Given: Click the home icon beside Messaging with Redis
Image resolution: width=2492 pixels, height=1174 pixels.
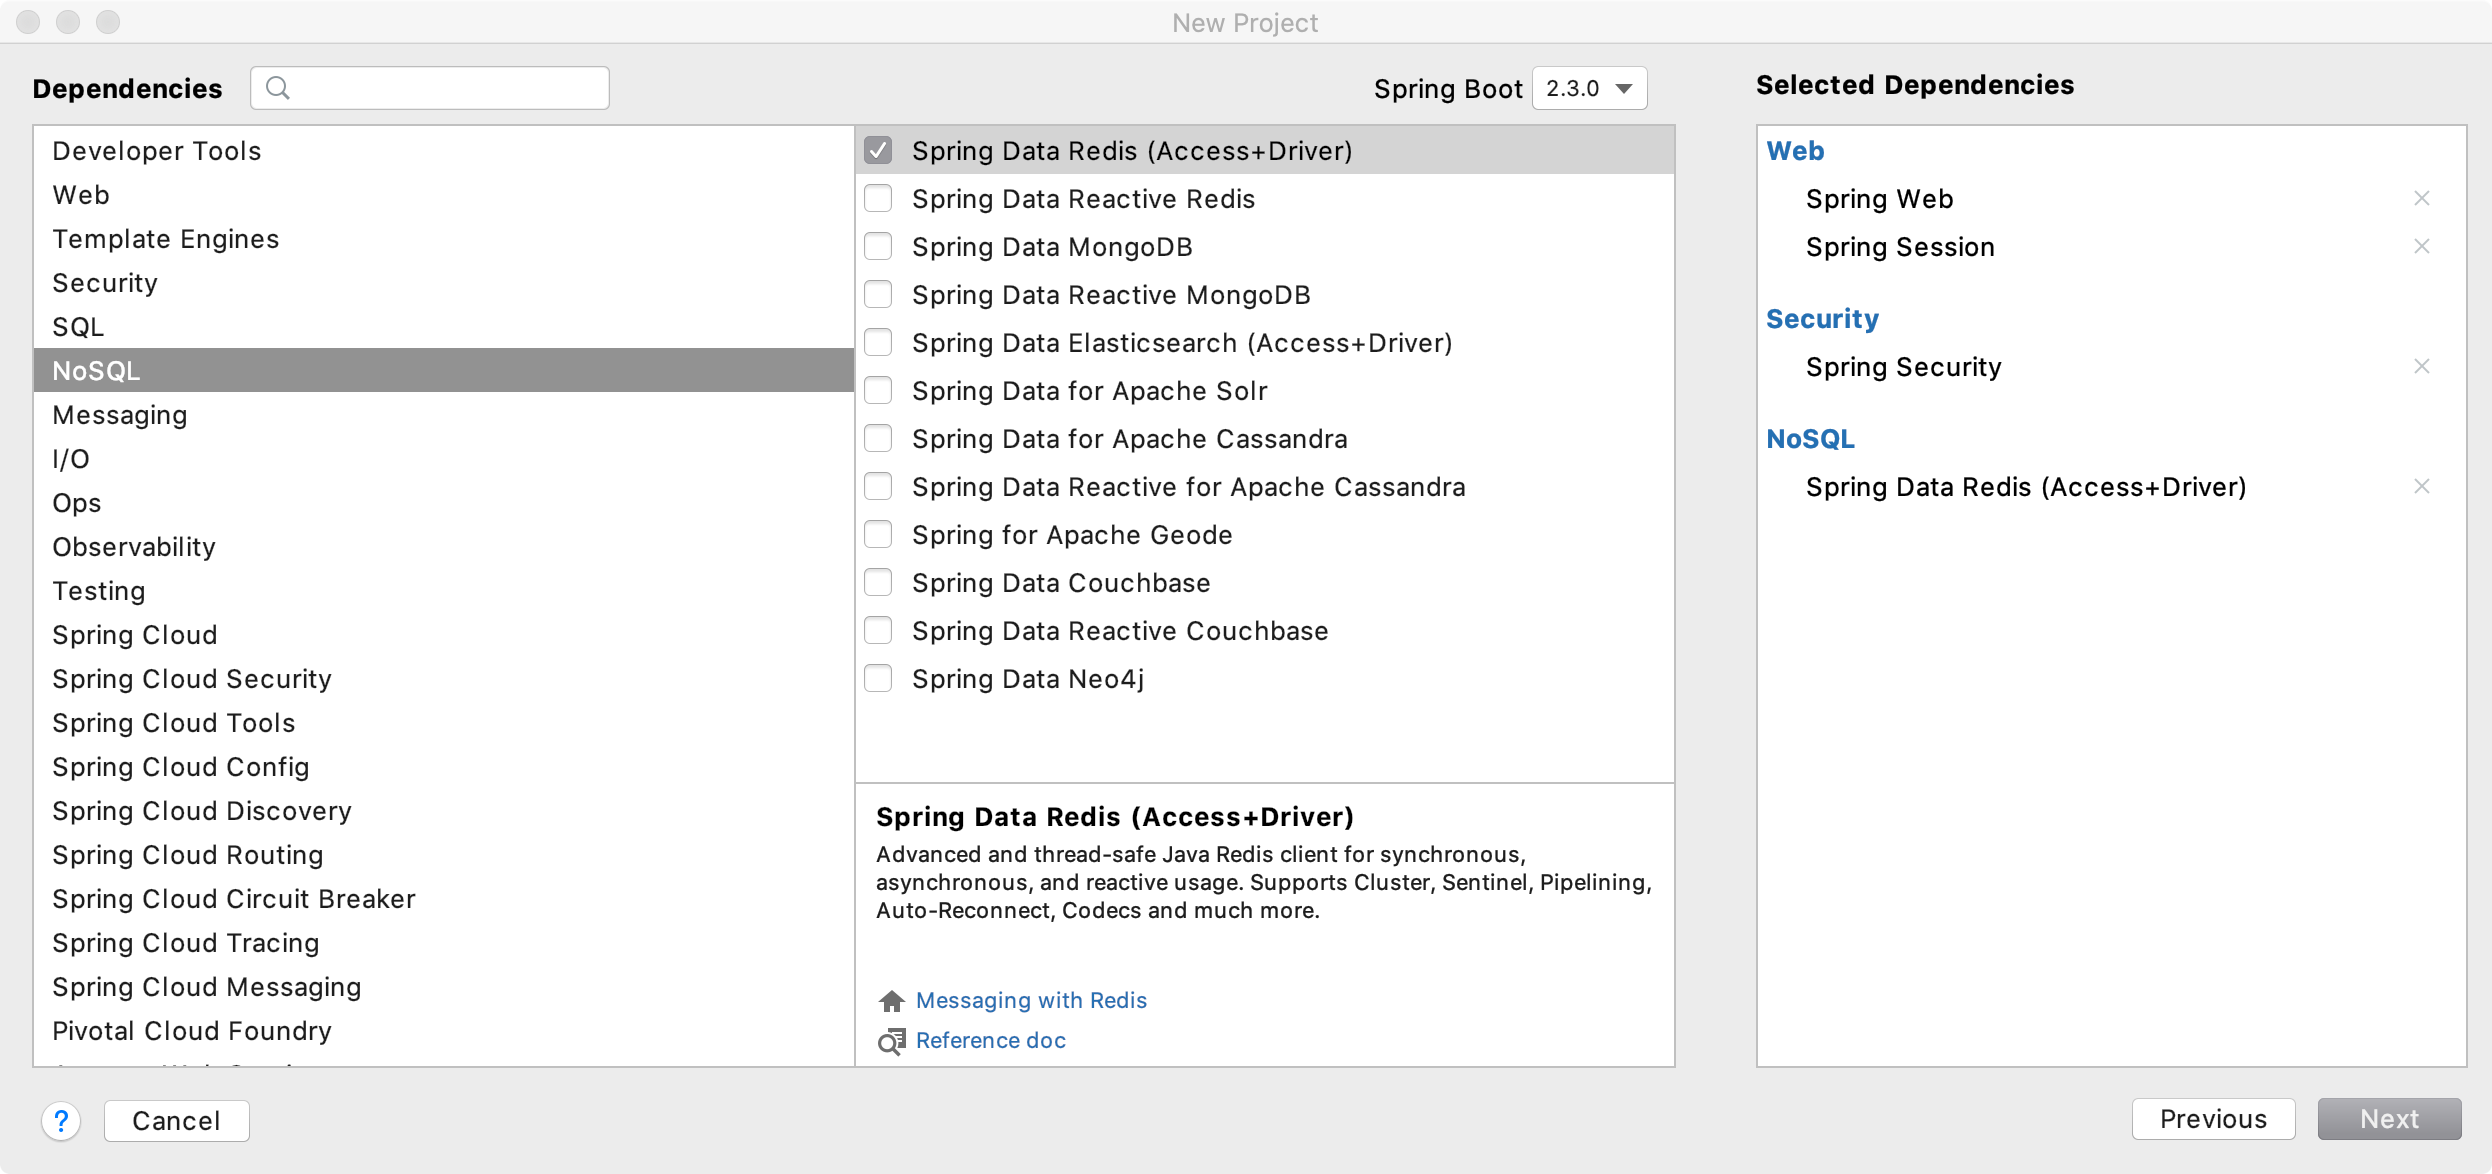Looking at the screenshot, I should 891,1001.
